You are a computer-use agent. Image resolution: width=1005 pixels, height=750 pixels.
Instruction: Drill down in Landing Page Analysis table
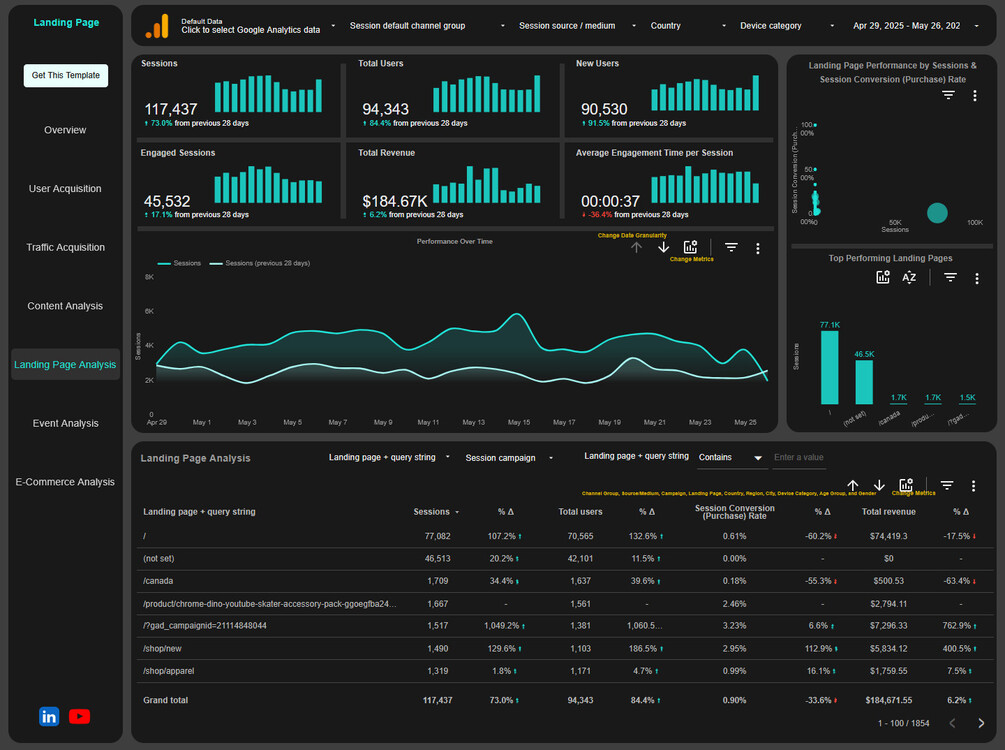point(879,485)
